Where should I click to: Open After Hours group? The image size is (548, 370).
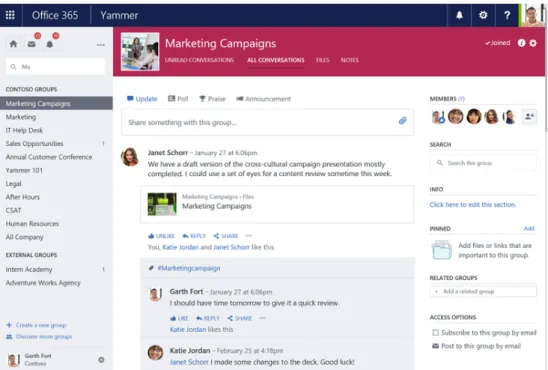[23, 197]
